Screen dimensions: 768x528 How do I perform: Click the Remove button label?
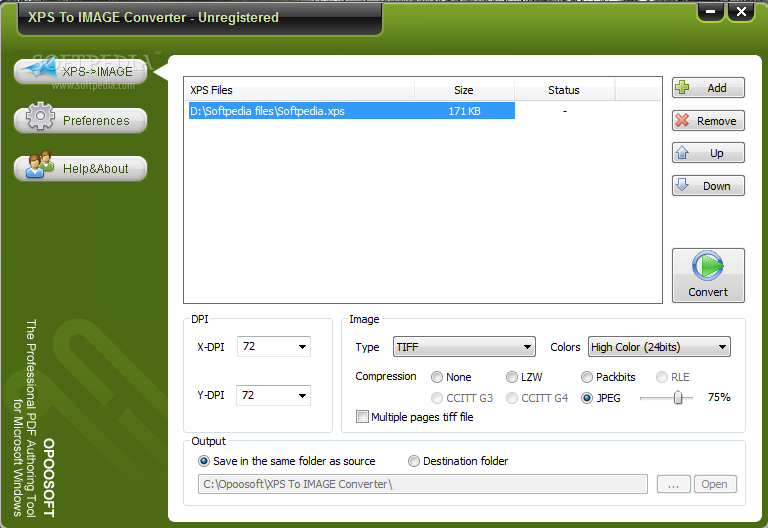[717, 121]
